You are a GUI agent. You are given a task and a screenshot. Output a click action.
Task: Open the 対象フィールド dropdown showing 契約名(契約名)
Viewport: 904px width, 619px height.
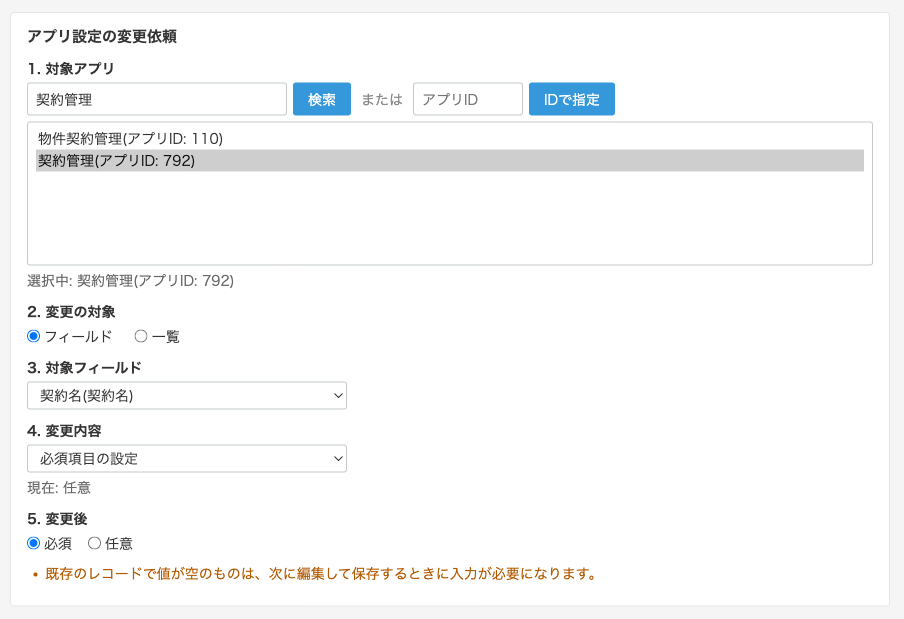(187, 395)
